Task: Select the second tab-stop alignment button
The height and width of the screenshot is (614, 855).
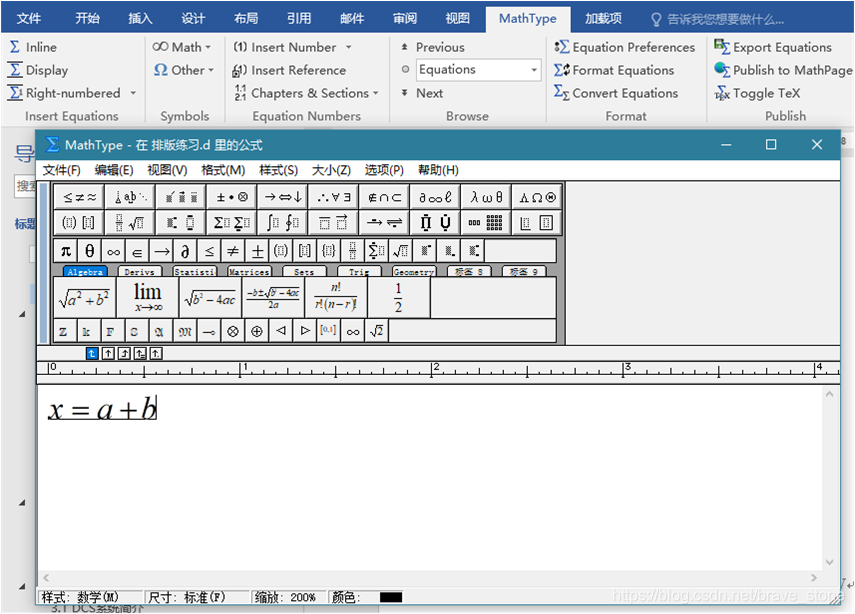Action: [x=108, y=354]
